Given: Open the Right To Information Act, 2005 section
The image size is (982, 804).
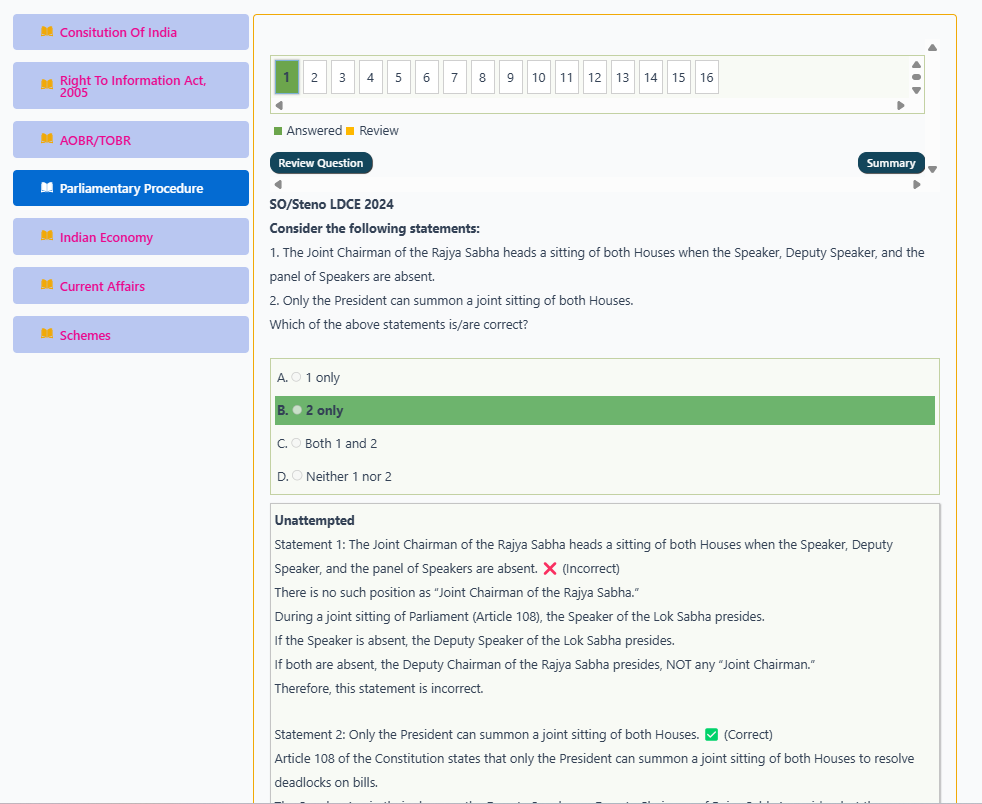Looking at the screenshot, I should pyautogui.click(x=131, y=86).
